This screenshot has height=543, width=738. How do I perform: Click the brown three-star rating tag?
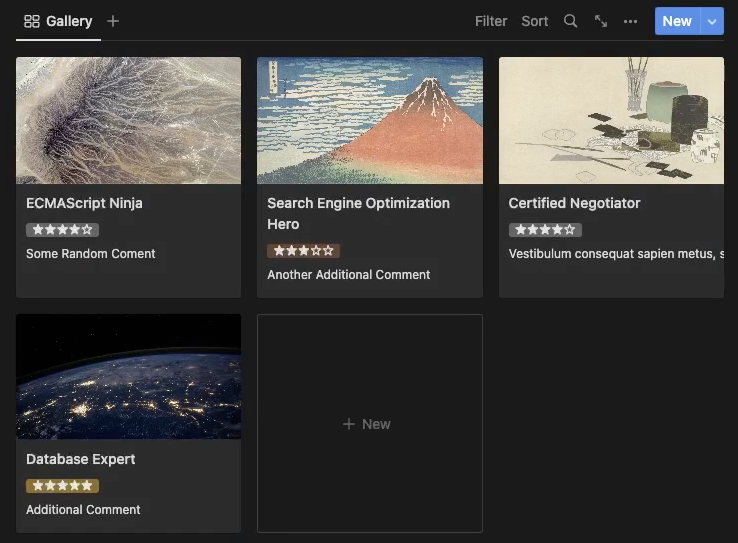(303, 251)
